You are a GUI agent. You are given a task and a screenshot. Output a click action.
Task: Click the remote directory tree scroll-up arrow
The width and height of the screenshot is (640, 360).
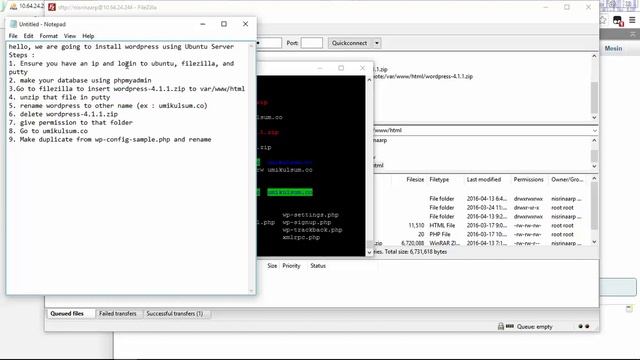coord(594,140)
